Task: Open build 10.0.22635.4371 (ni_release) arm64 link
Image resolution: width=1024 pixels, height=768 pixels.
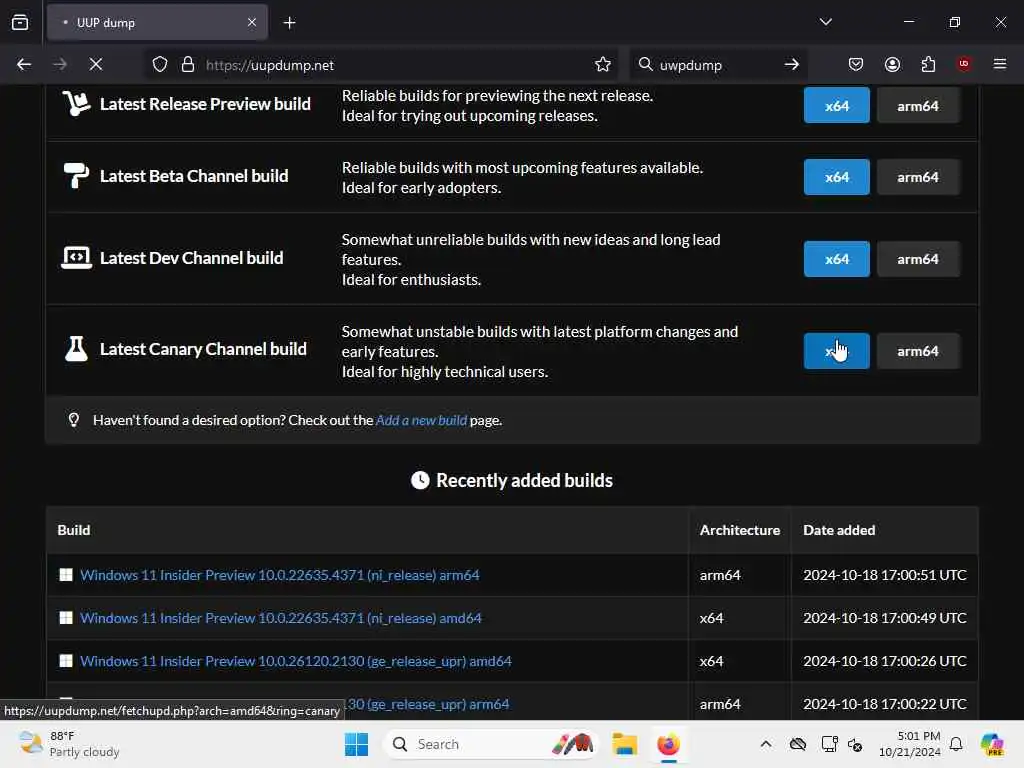Action: 280,575
